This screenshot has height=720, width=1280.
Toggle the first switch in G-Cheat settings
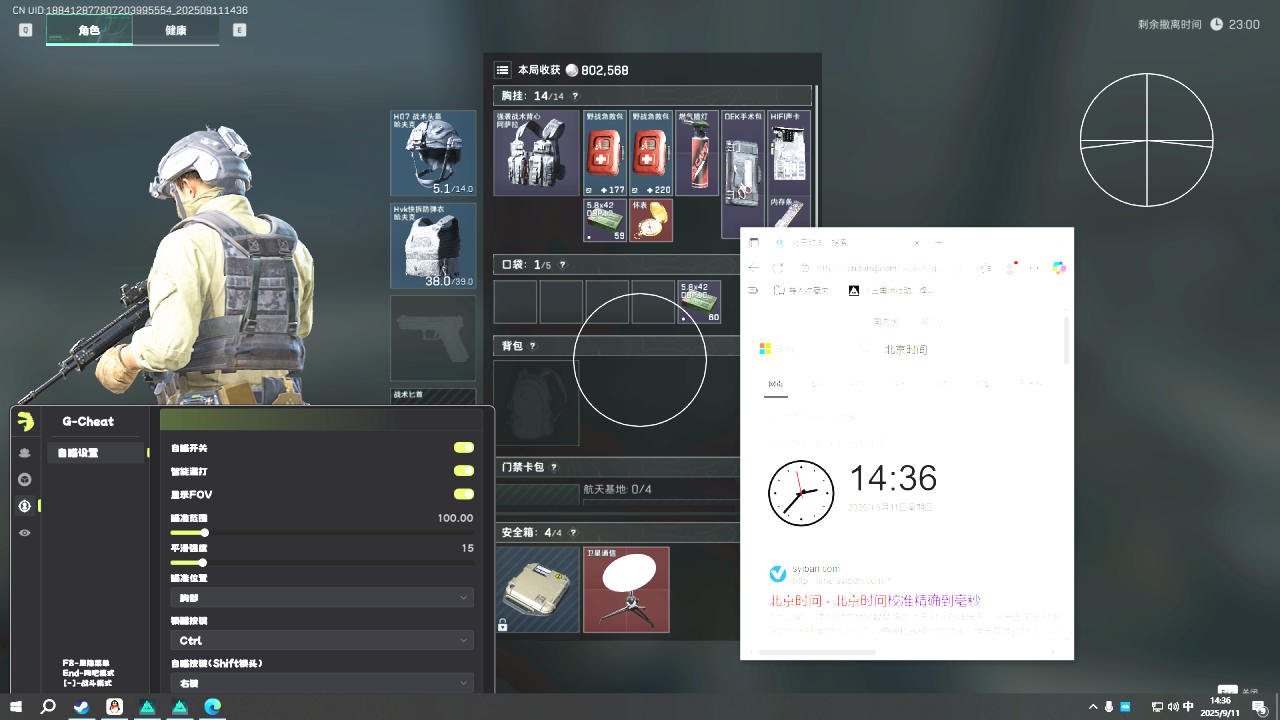[463, 448]
